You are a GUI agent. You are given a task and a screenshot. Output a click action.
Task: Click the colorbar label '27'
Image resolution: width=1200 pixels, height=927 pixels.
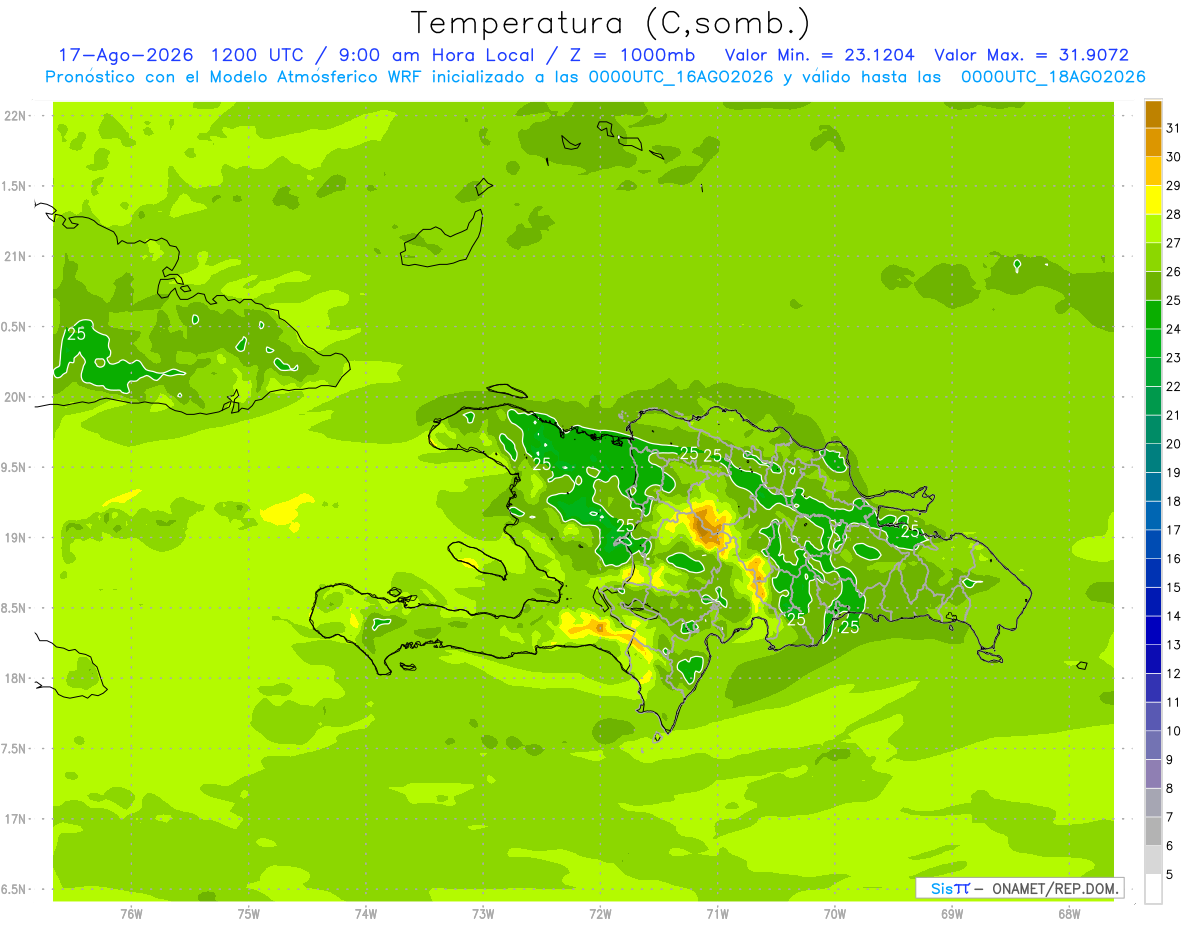click(x=1174, y=243)
